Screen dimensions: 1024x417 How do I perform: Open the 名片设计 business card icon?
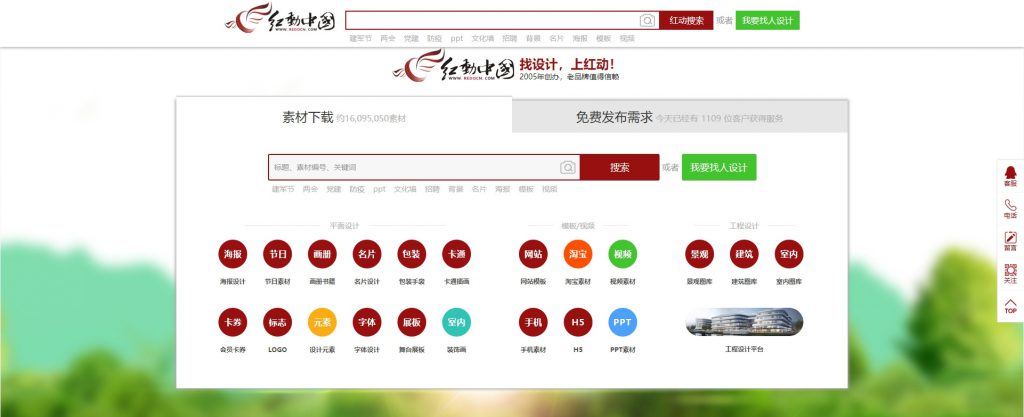point(367,255)
